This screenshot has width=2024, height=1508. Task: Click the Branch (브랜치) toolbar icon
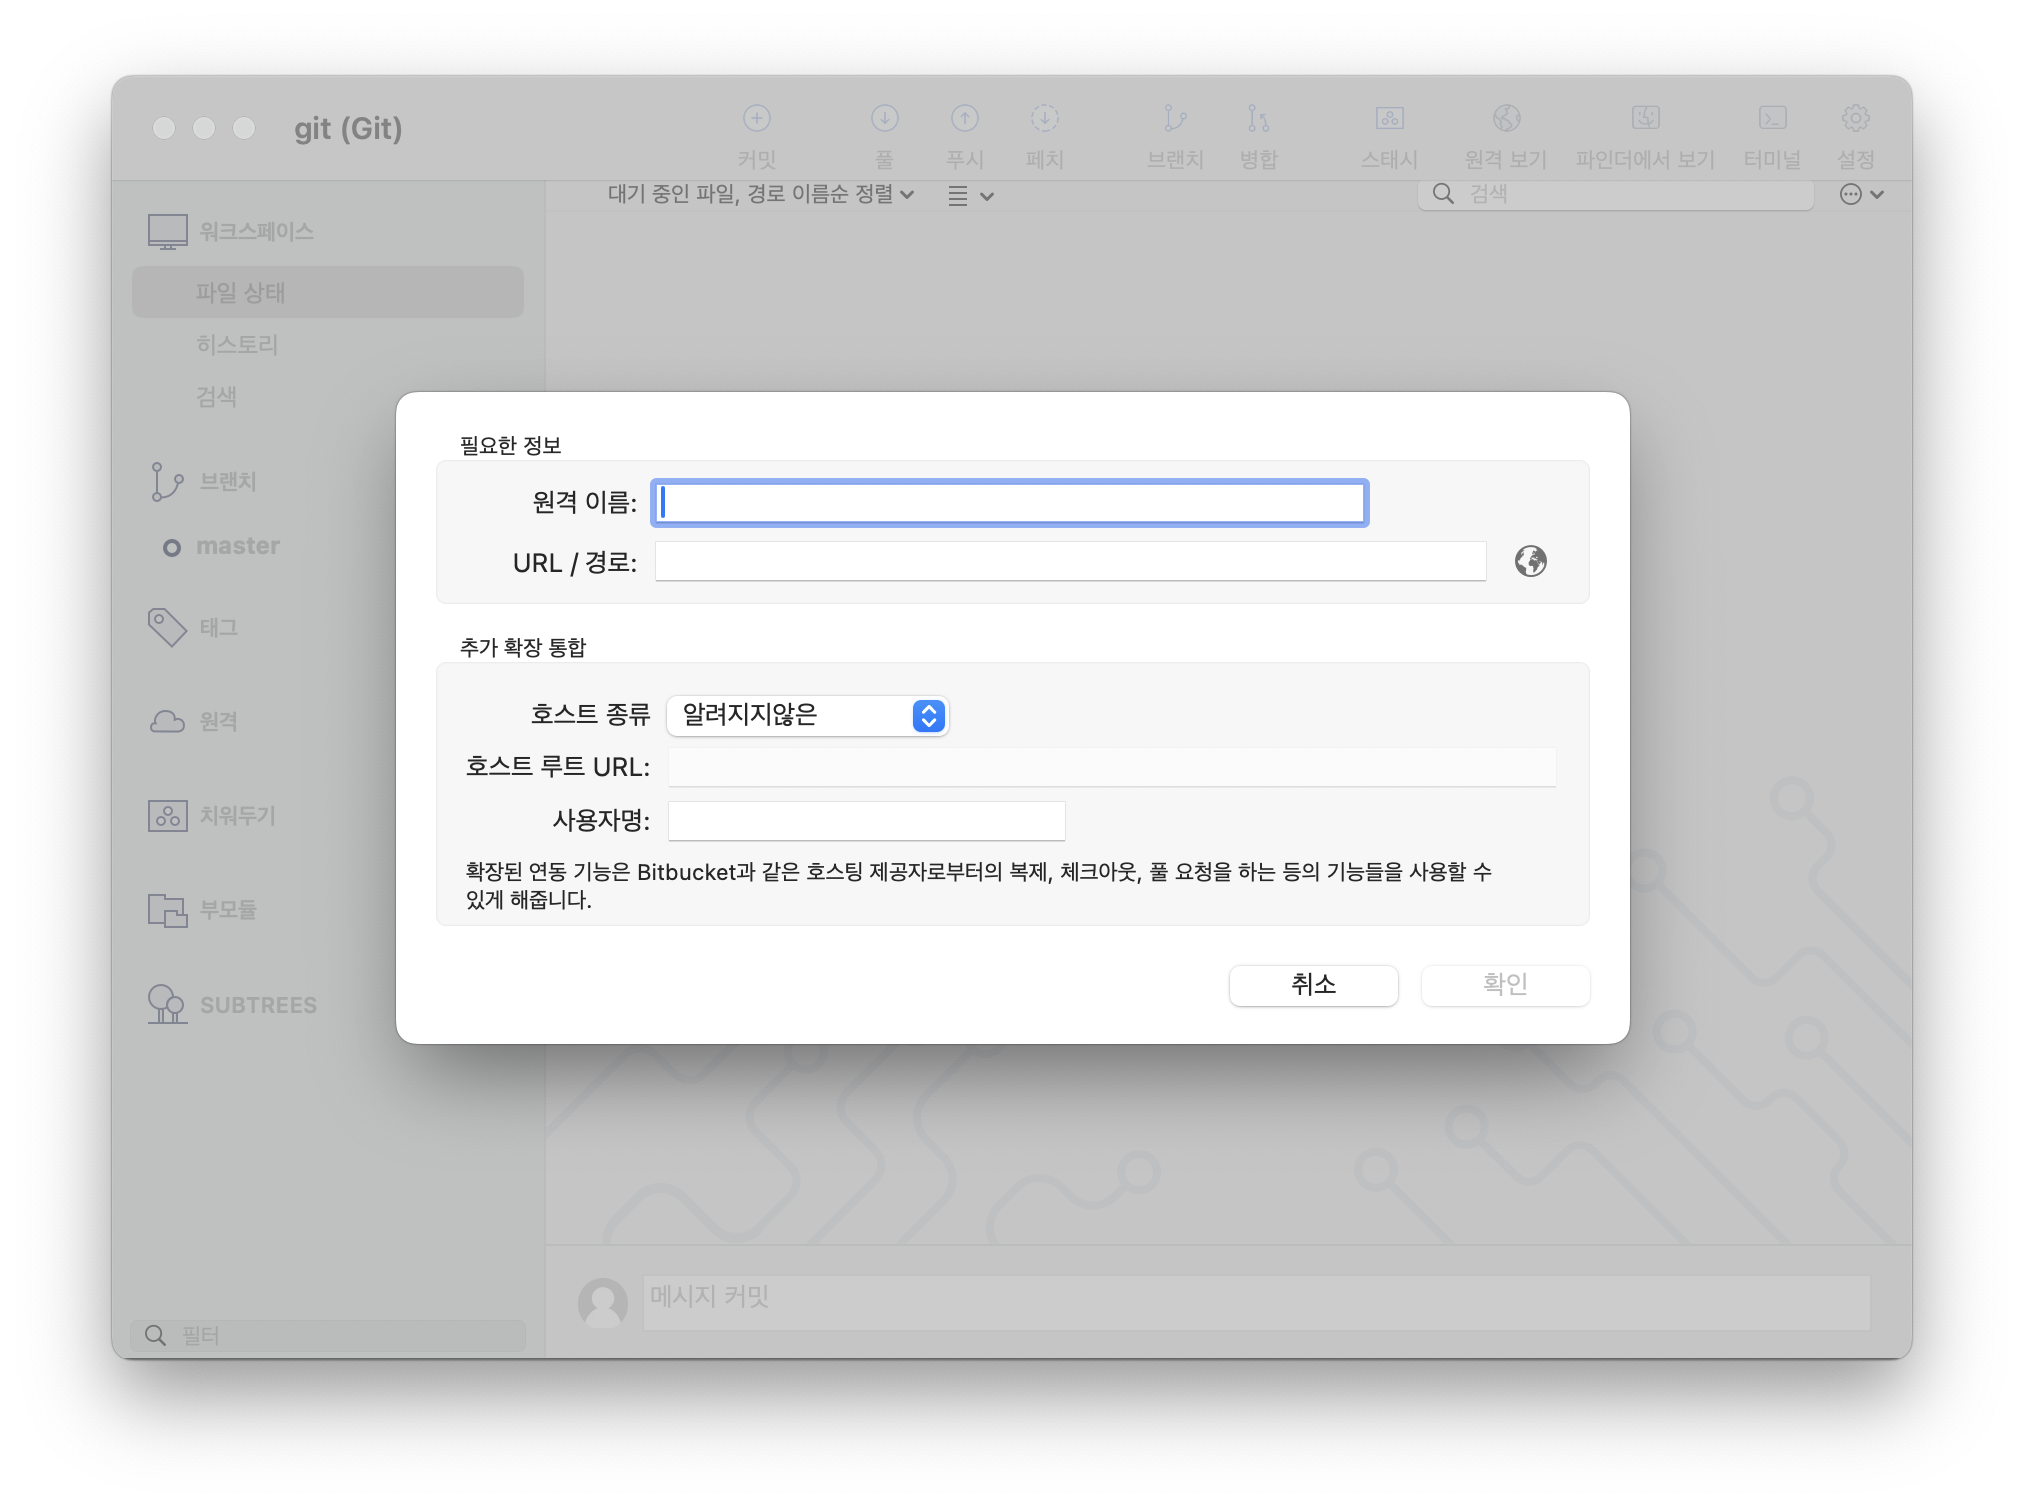point(1174,119)
